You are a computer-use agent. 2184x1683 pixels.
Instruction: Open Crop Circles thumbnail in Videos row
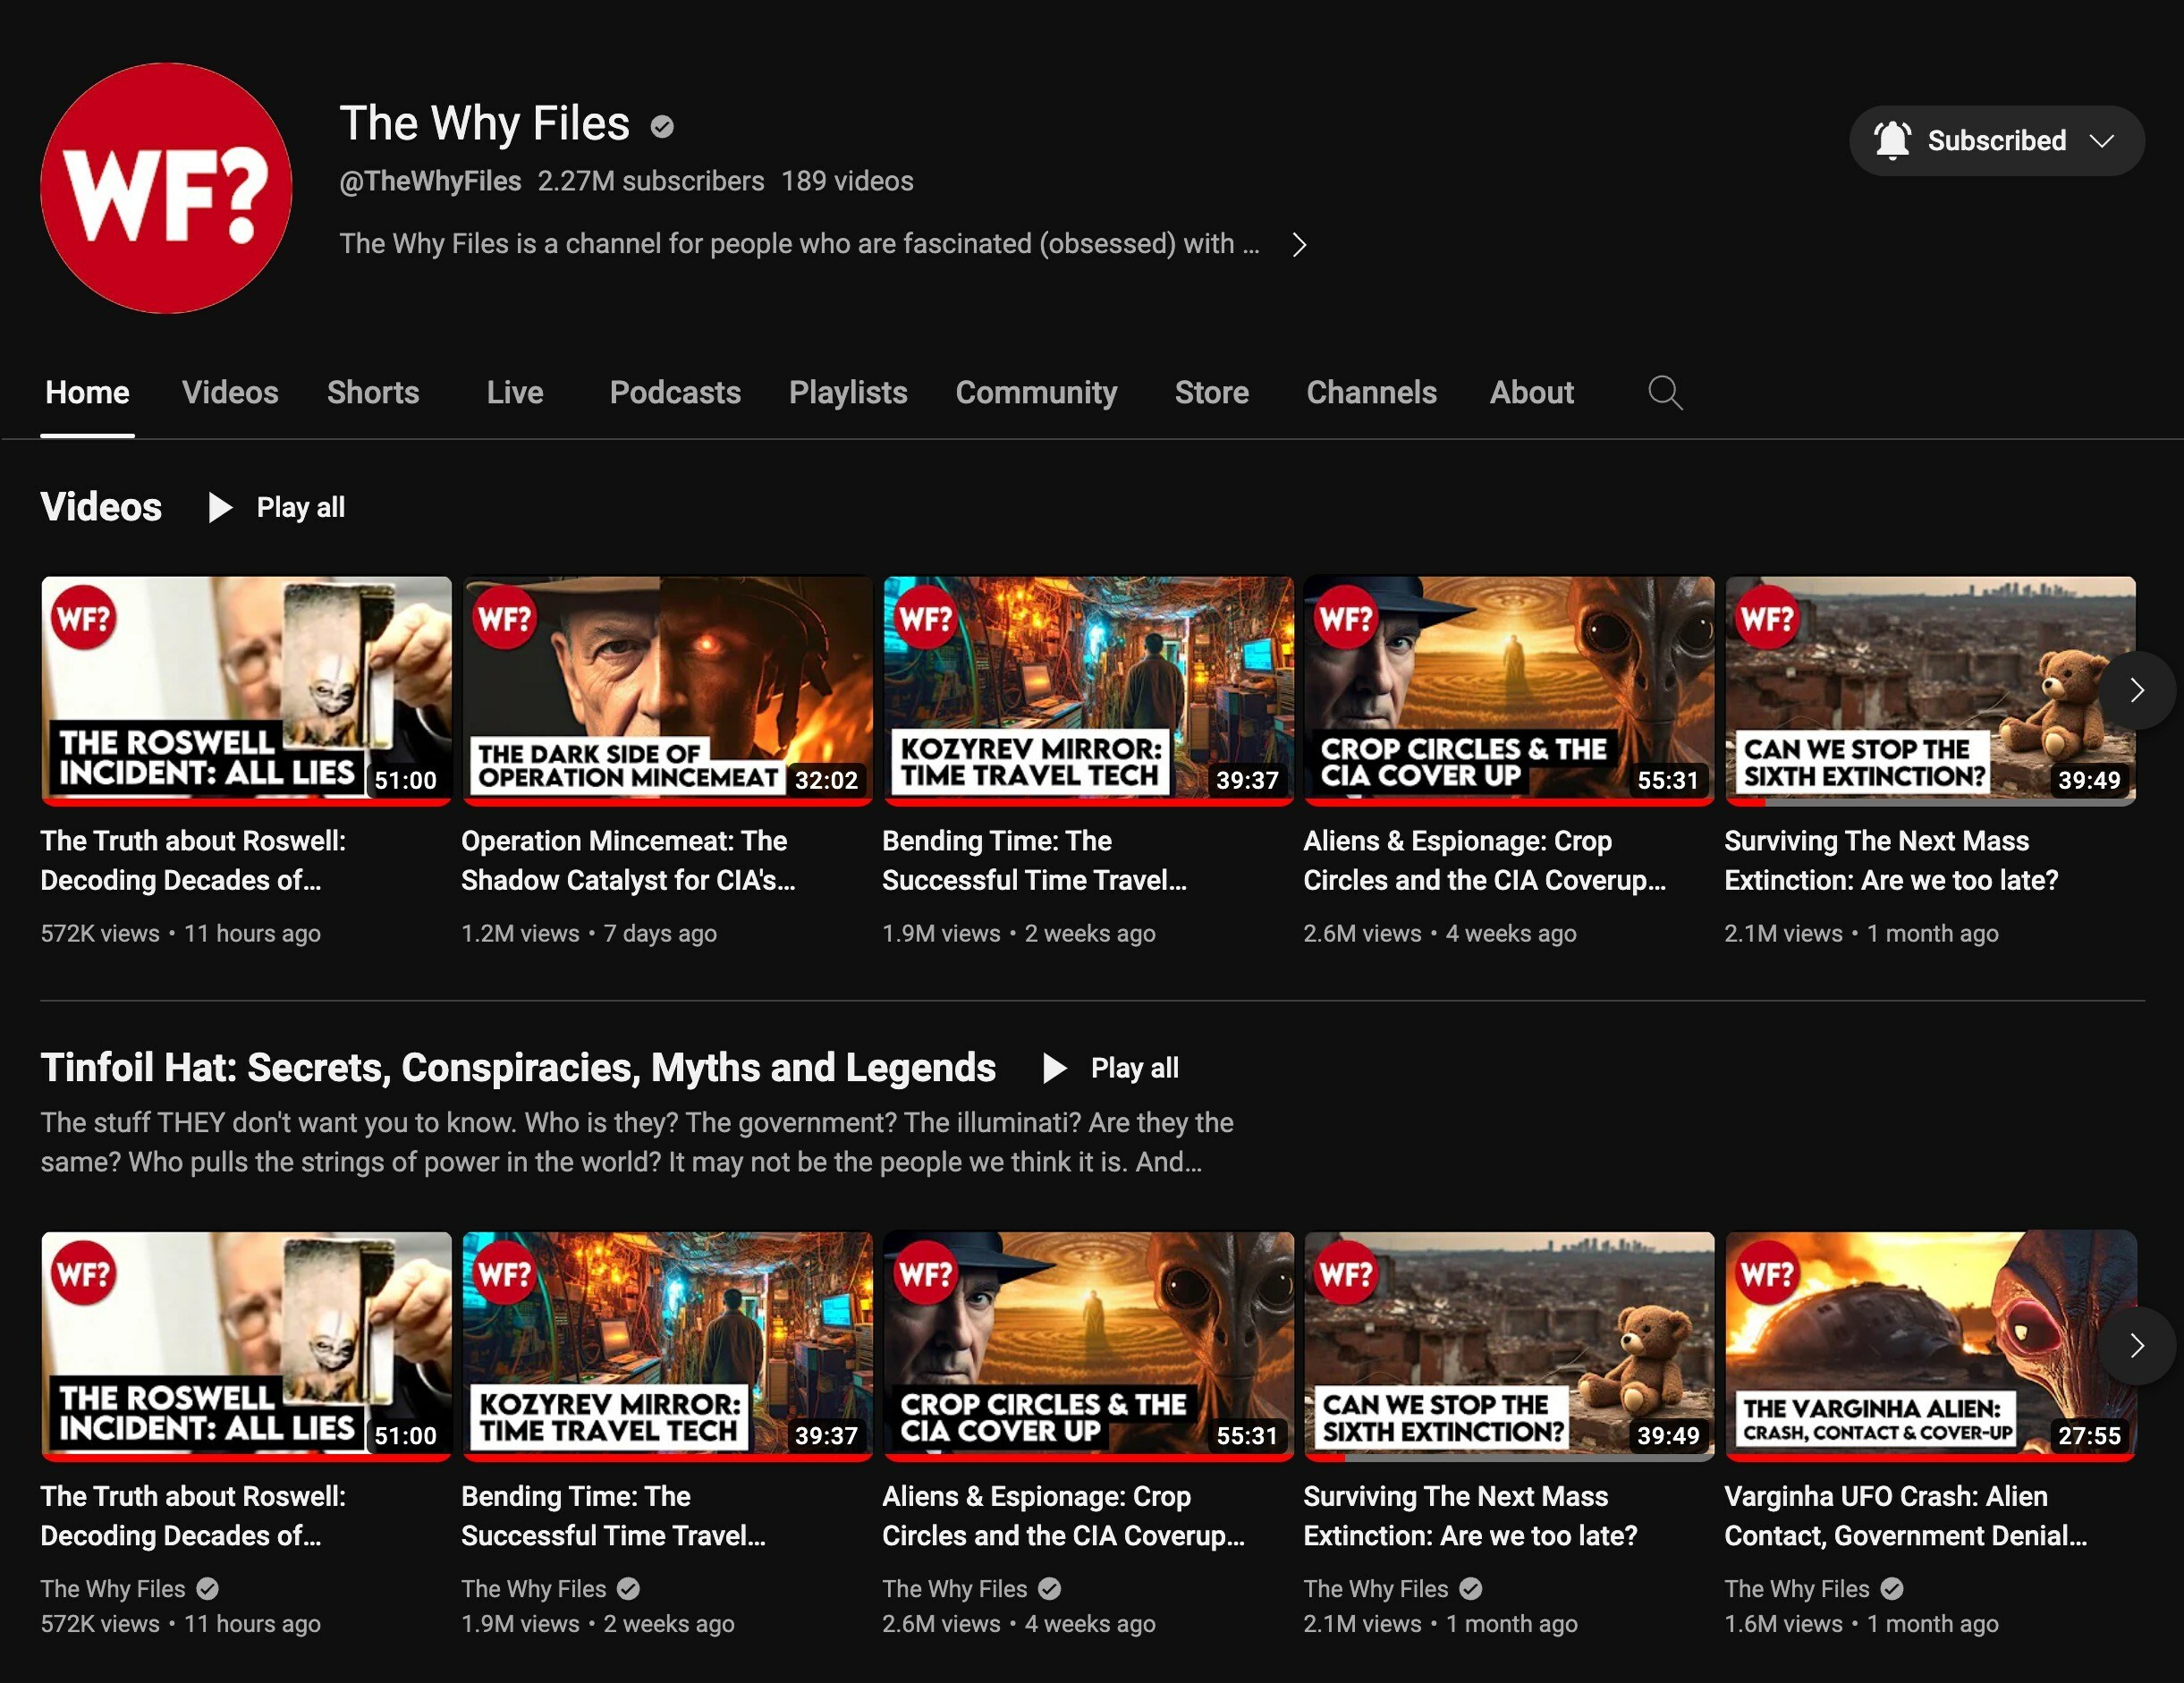[x=1509, y=690]
